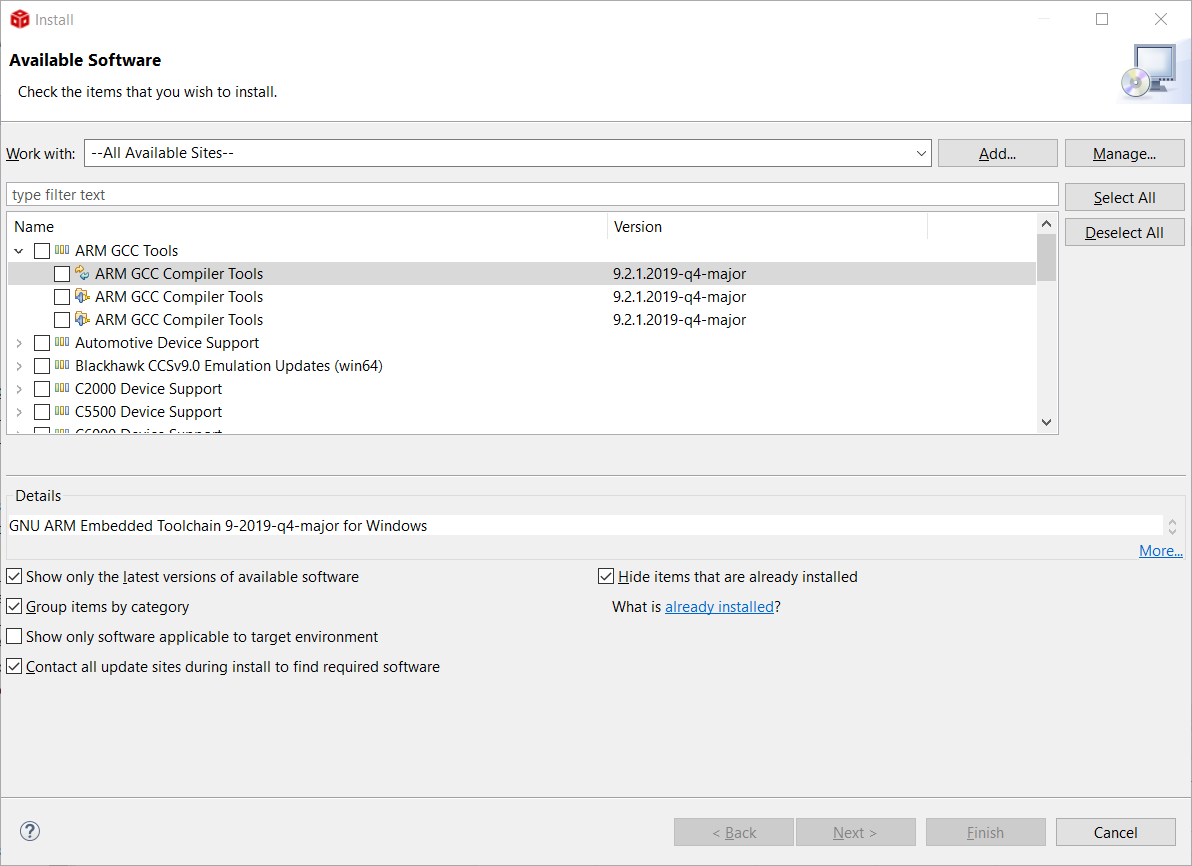Select the ARM GCC Tools tree label

pyautogui.click(x=126, y=250)
